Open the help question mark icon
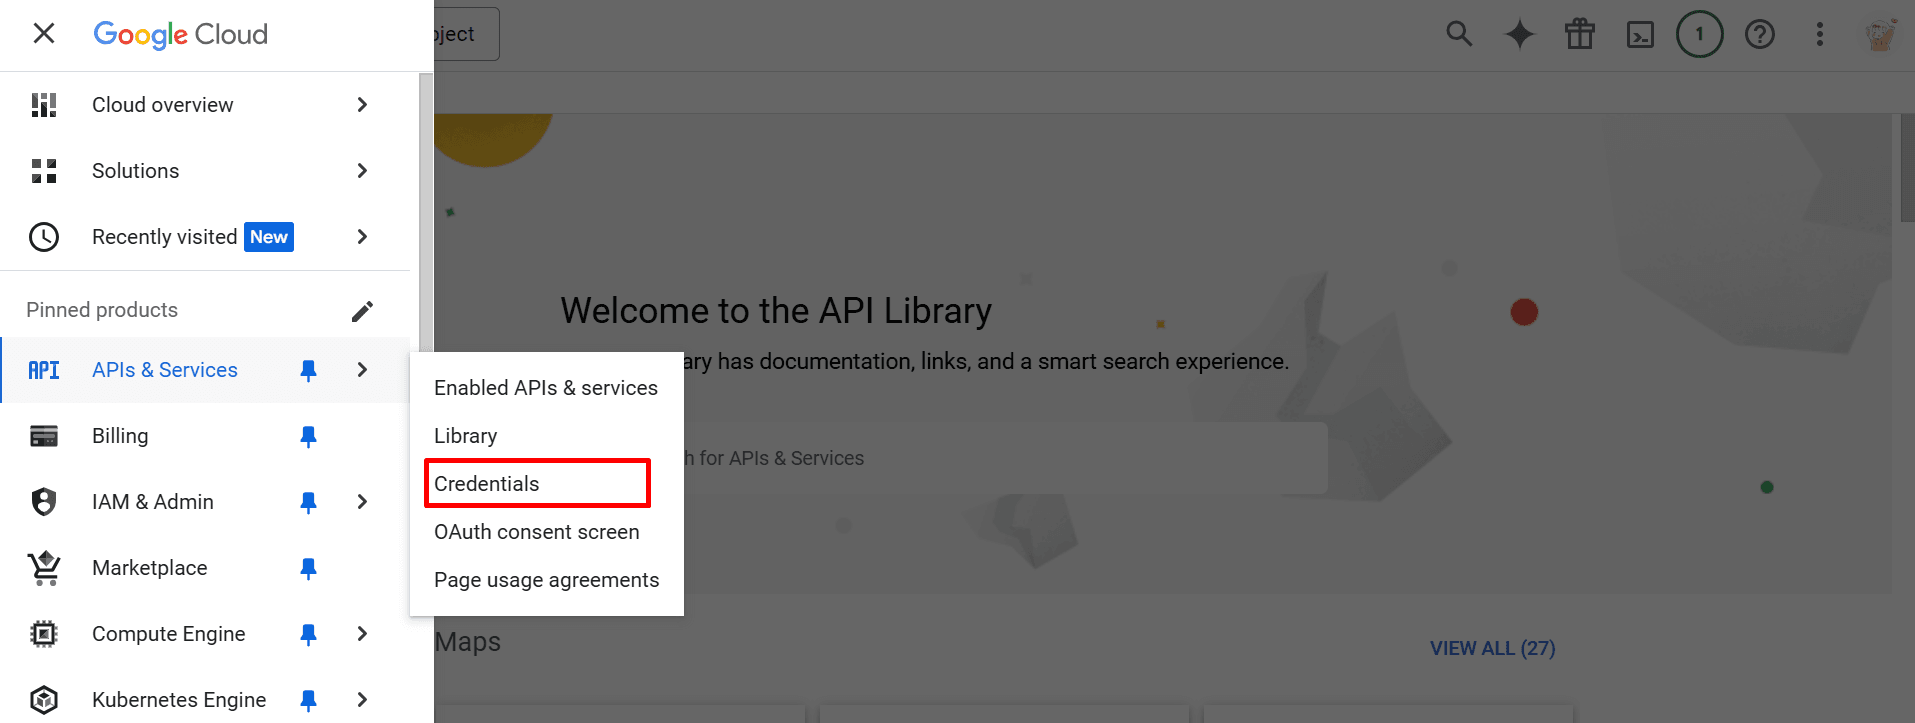 [1760, 34]
